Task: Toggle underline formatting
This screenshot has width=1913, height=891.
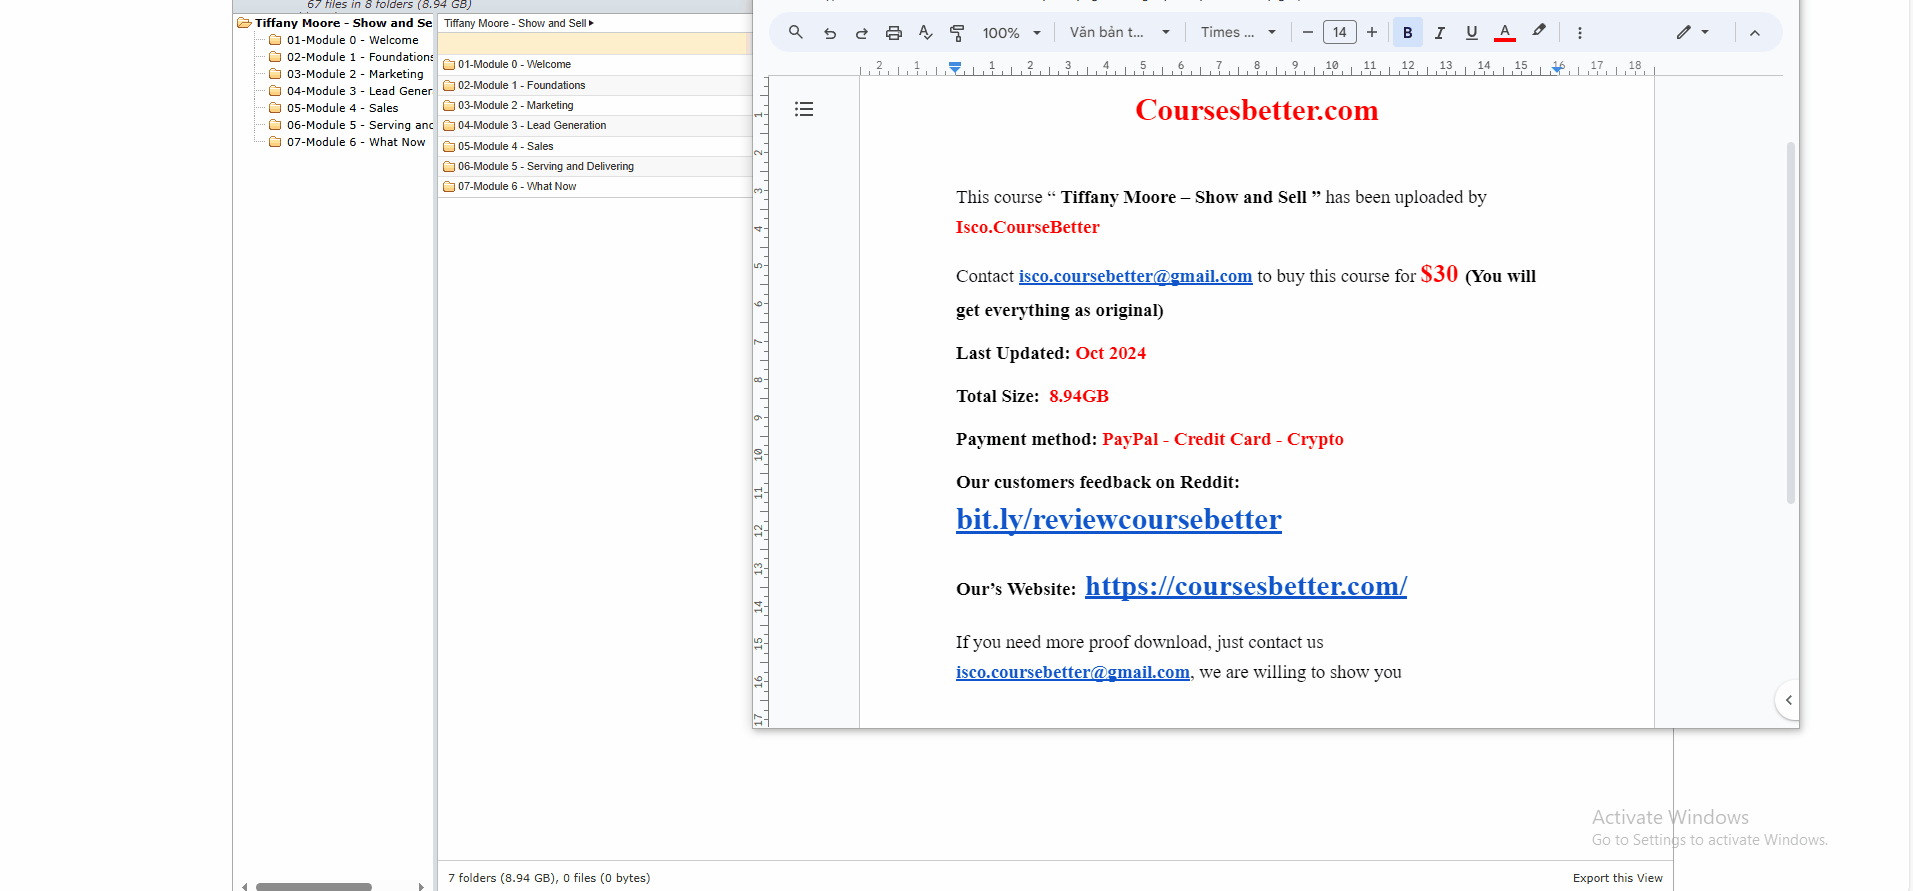Action: [x=1471, y=33]
